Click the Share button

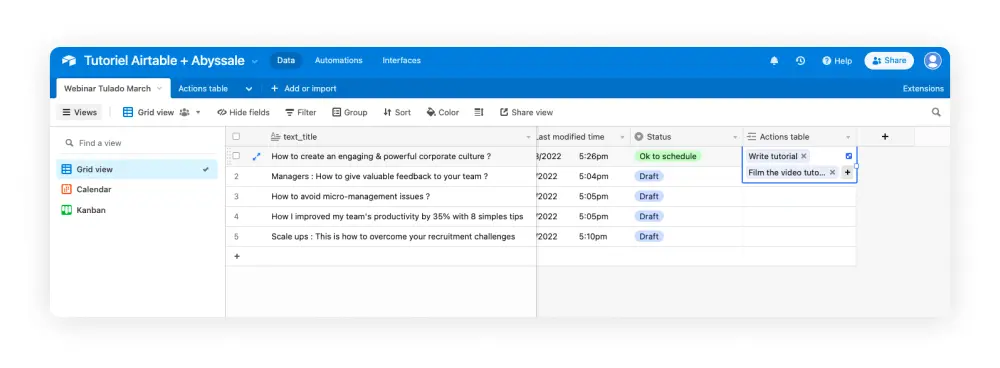pos(889,61)
